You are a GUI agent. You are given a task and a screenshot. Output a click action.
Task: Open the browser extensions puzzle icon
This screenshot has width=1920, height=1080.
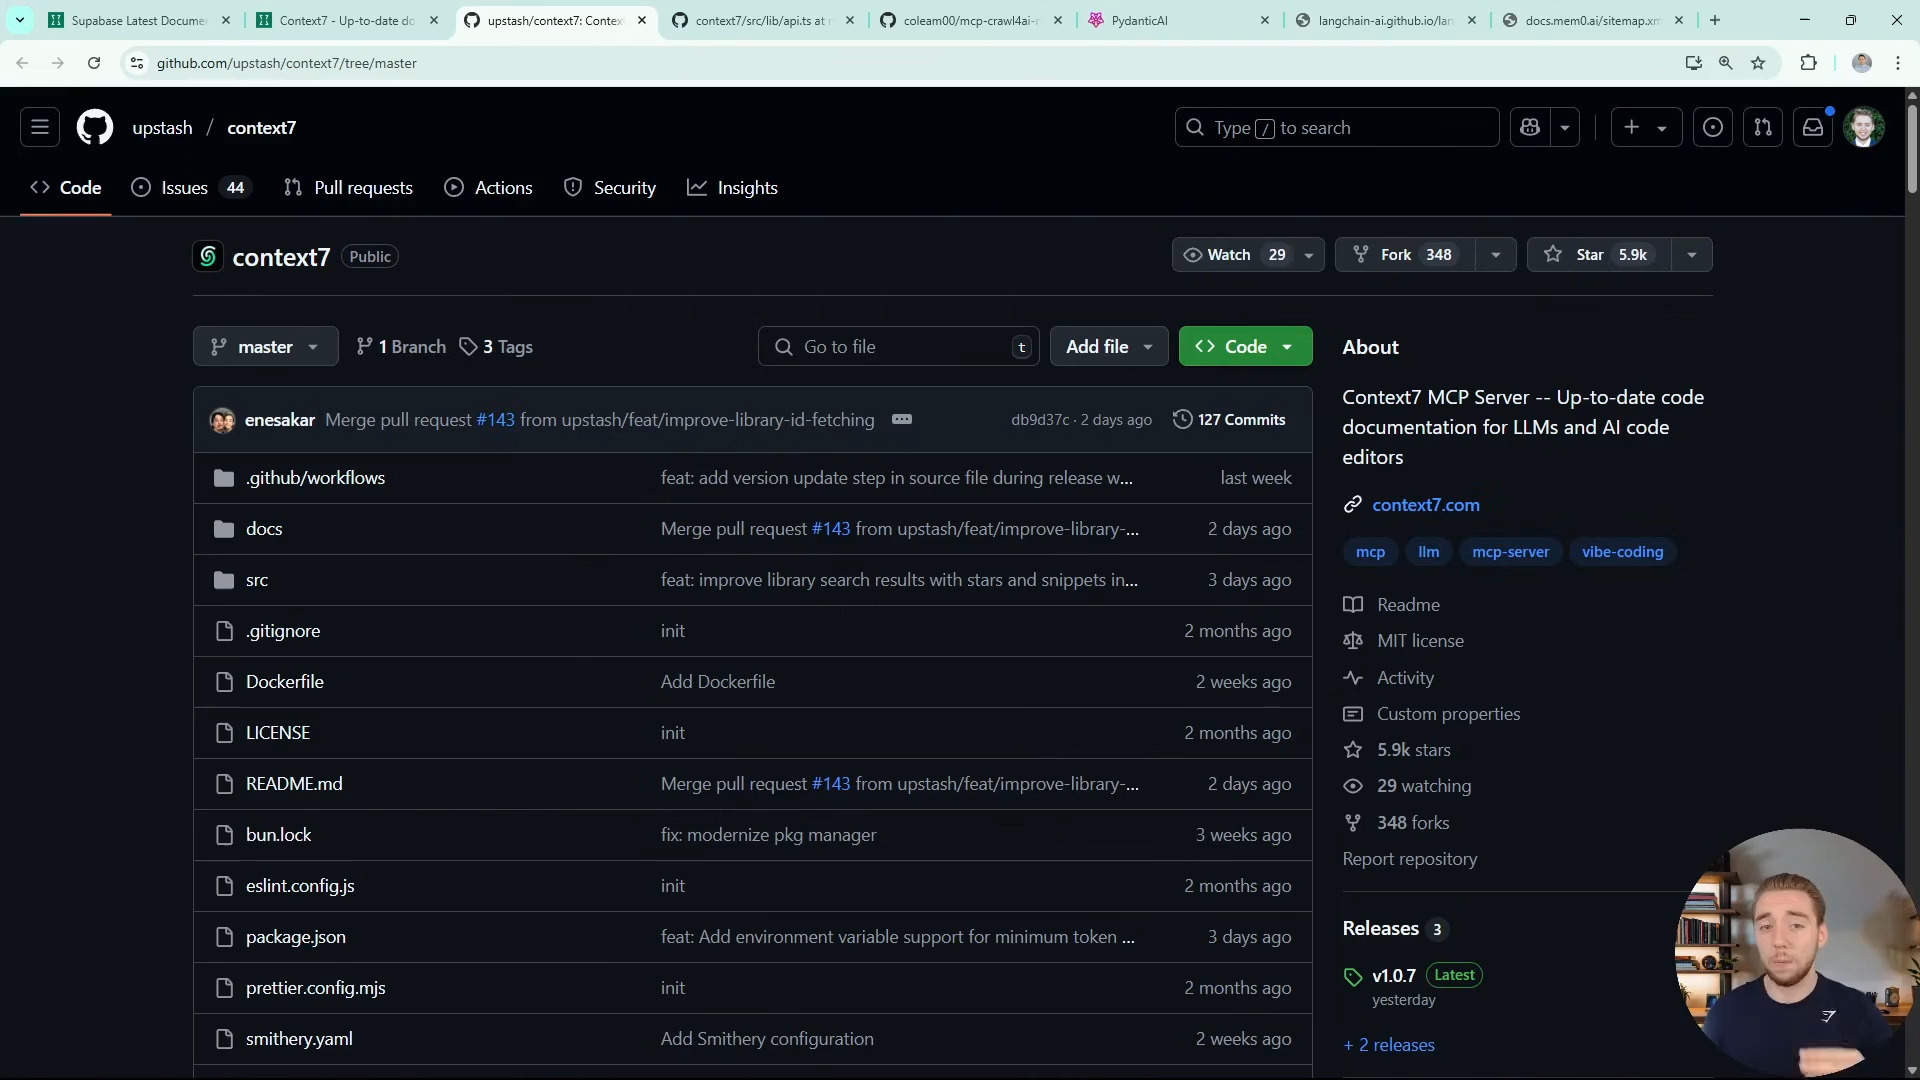[x=1808, y=63]
